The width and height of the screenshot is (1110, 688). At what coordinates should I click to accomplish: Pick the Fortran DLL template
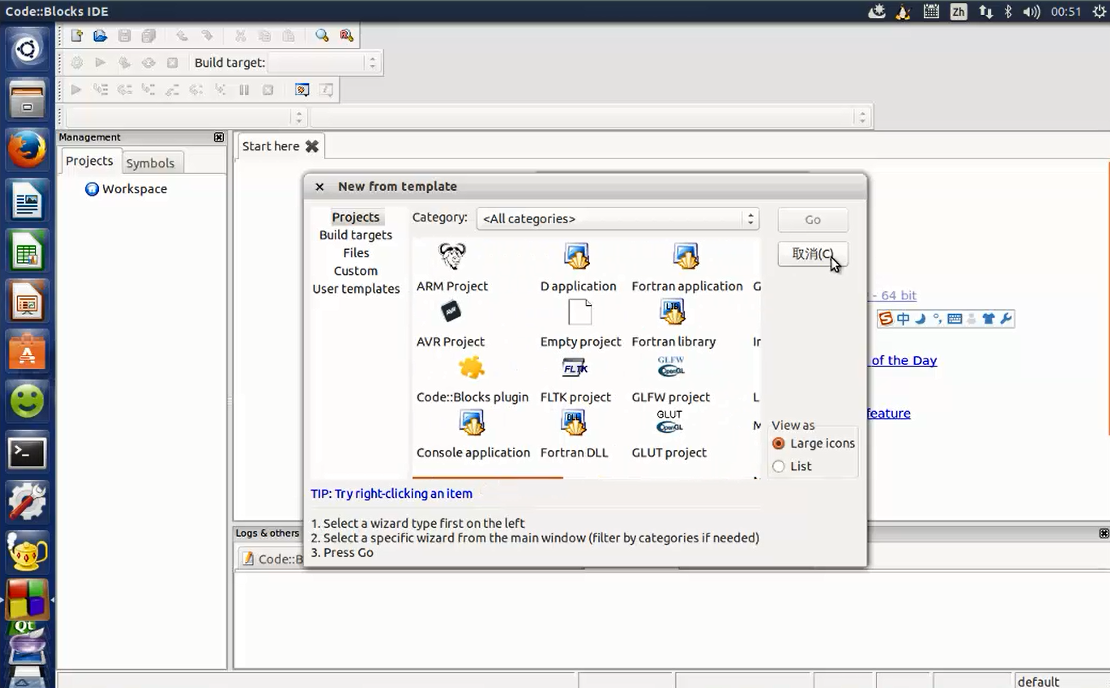coord(574,435)
